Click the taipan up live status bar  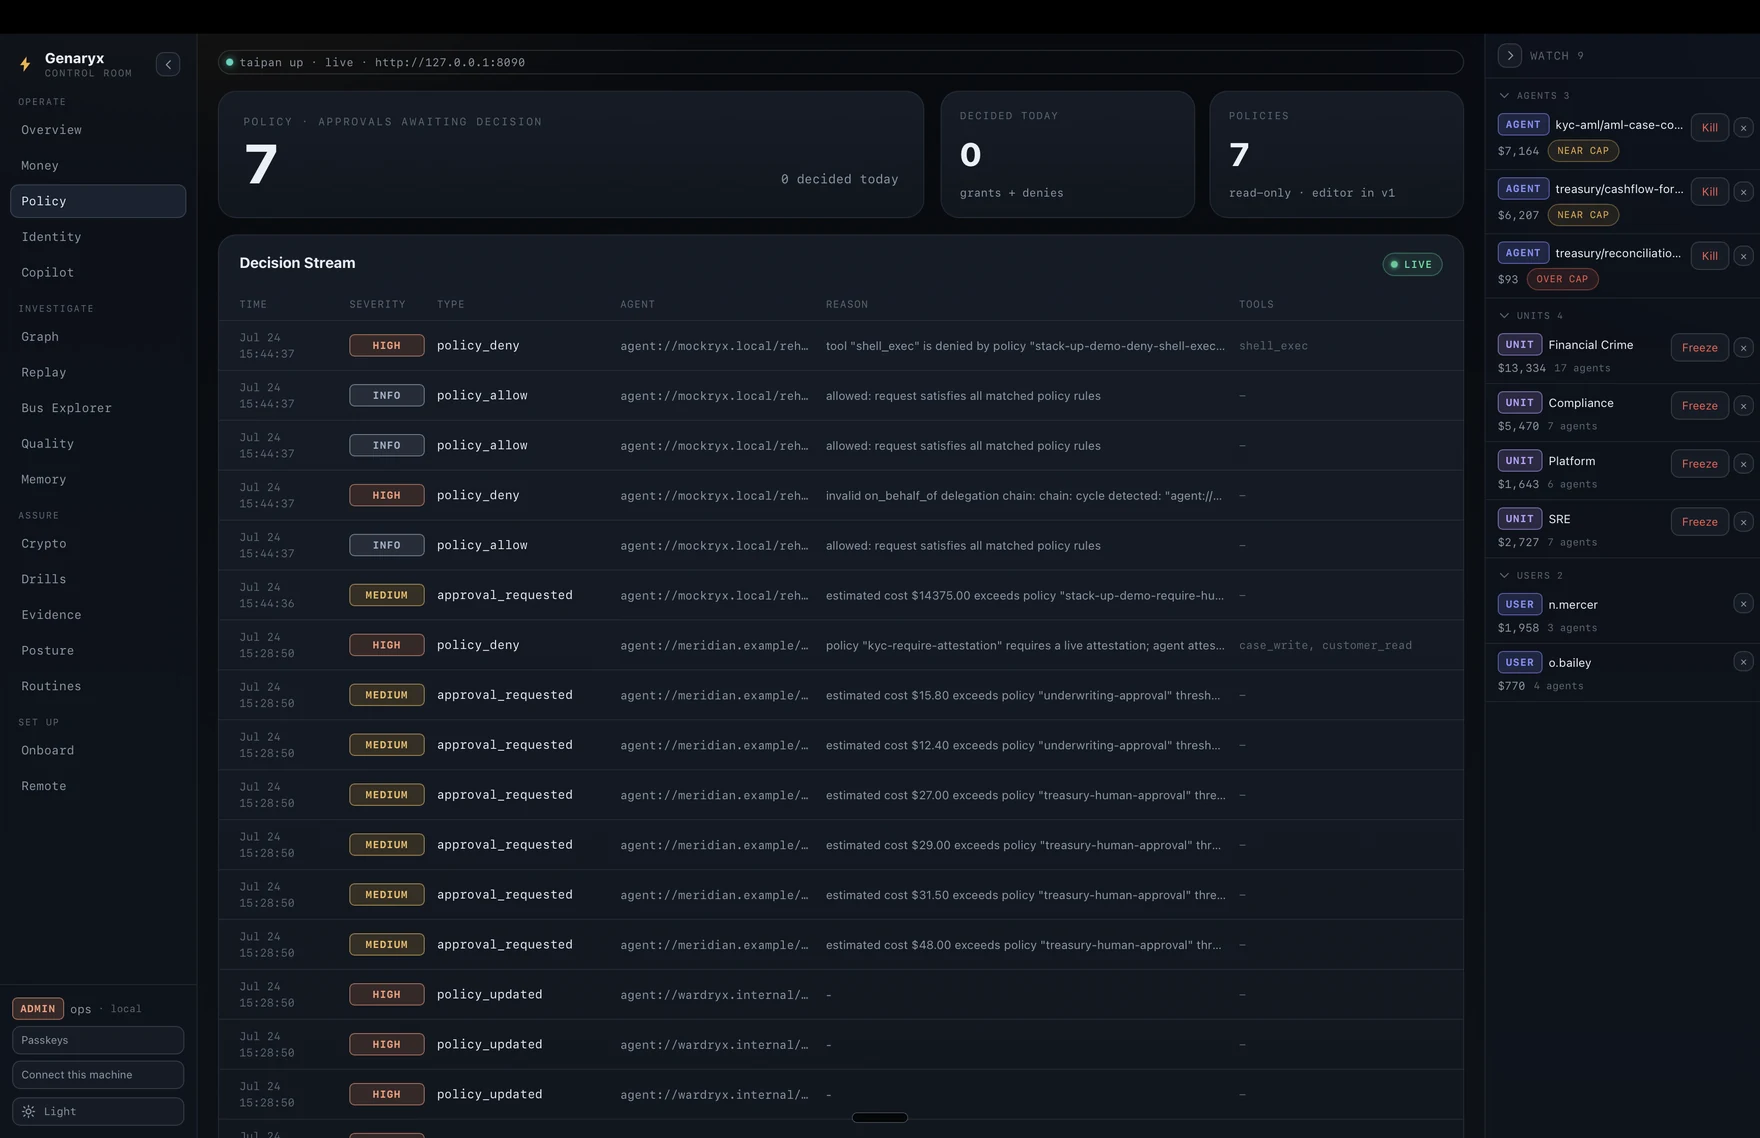click(841, 62)
